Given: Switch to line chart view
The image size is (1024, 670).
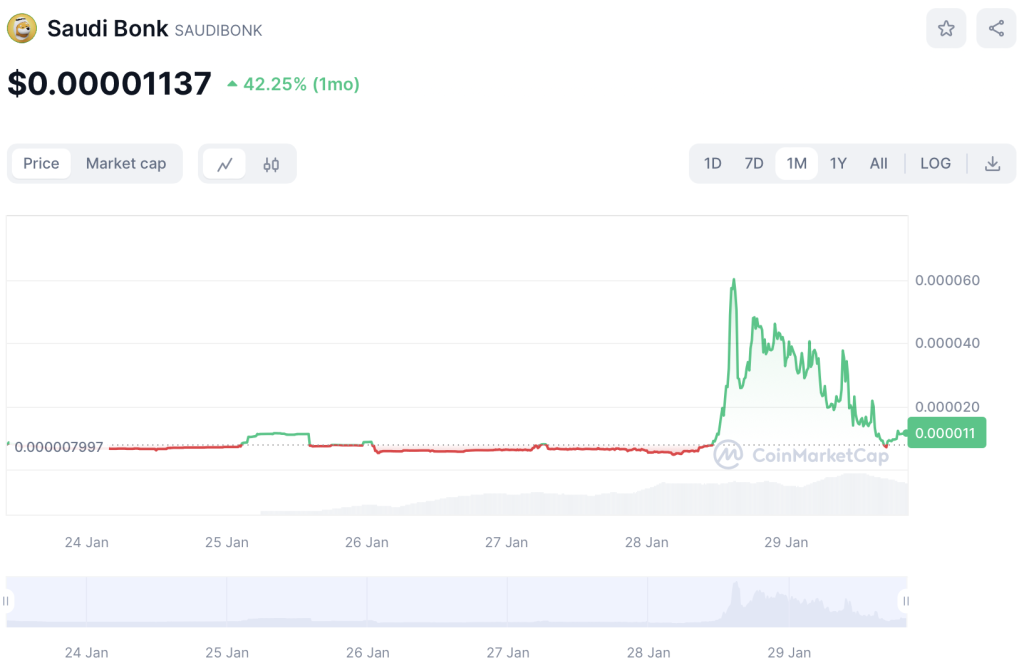Looking at the screenshot, I should pyautogui.click(x=225, y=164).
